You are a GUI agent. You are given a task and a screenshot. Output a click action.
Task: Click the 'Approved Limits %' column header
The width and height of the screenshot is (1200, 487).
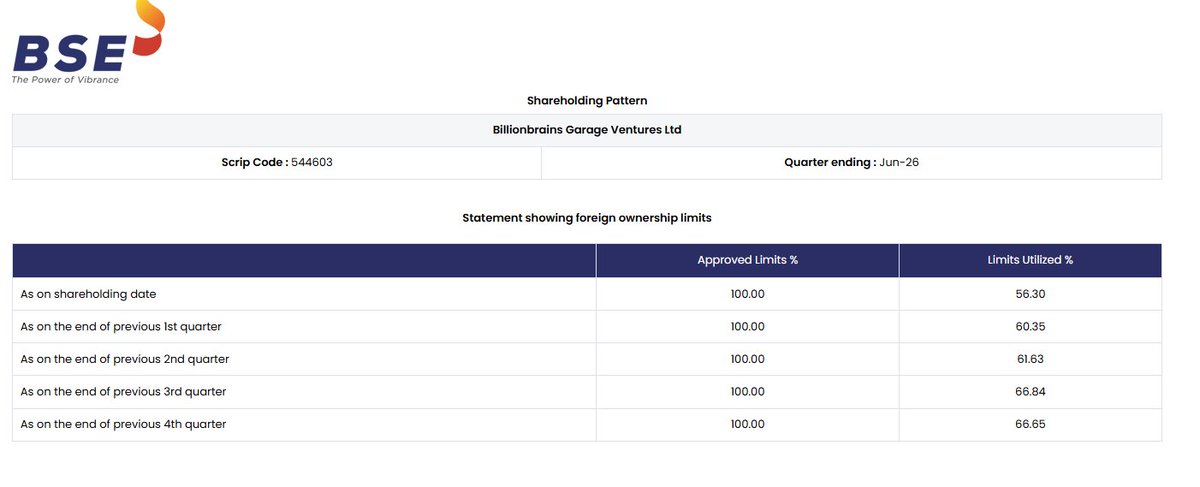coord(747,260)
